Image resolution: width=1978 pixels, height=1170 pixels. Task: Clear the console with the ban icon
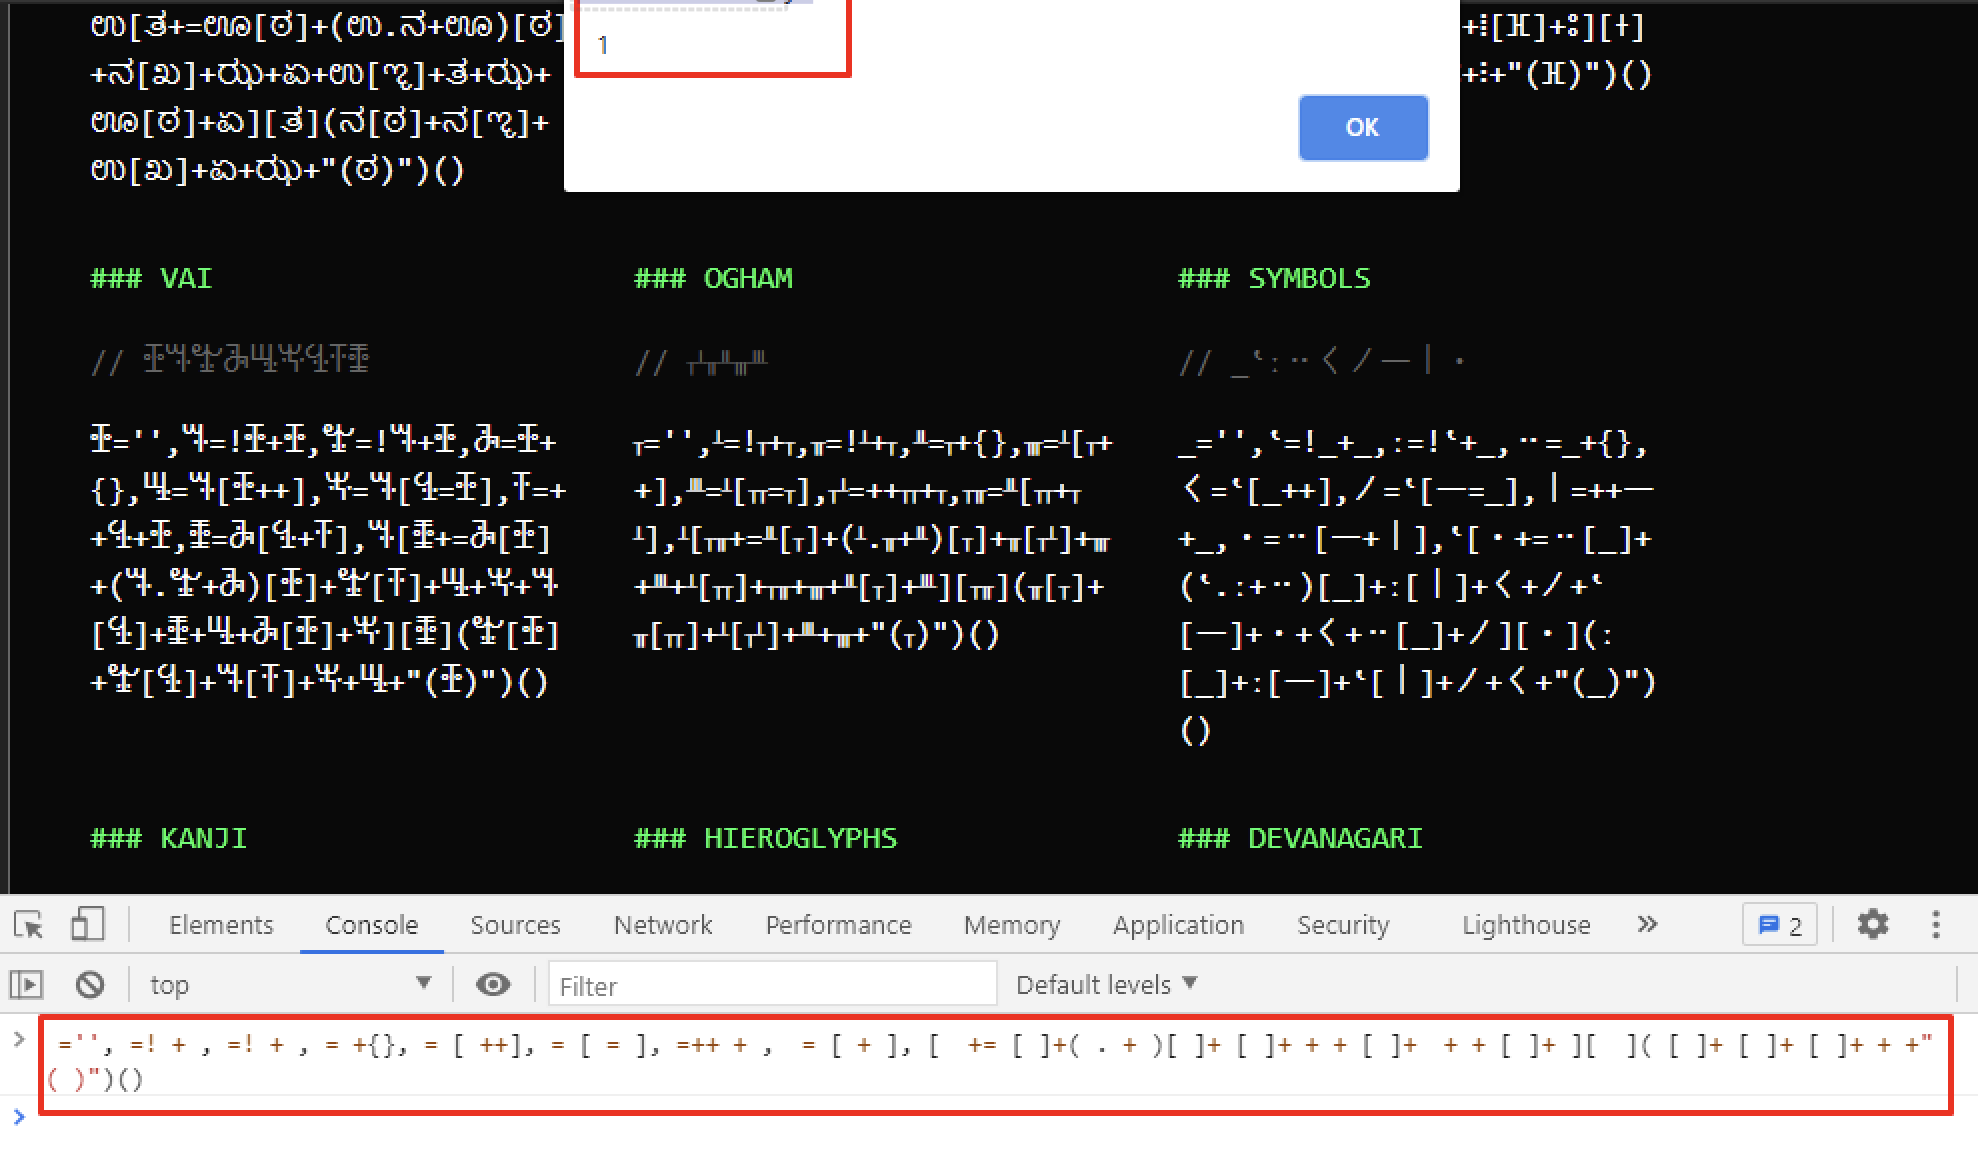(90, 985)
